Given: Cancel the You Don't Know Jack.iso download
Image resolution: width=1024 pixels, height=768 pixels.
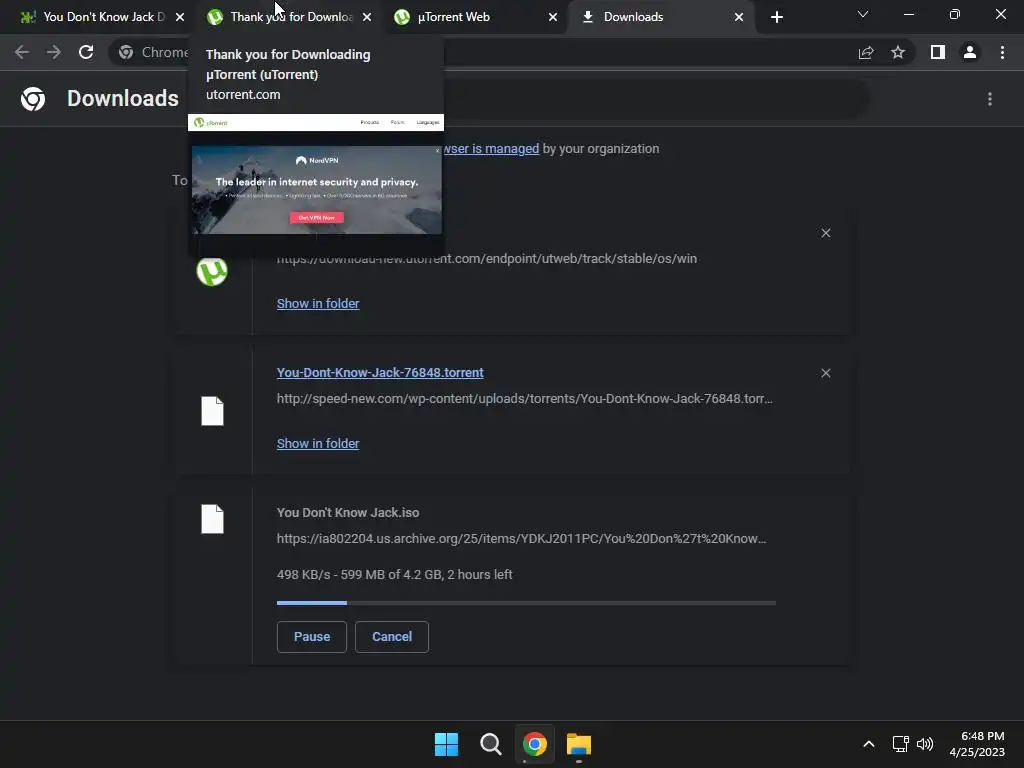Looking at the screenshot, I should 392,637.
